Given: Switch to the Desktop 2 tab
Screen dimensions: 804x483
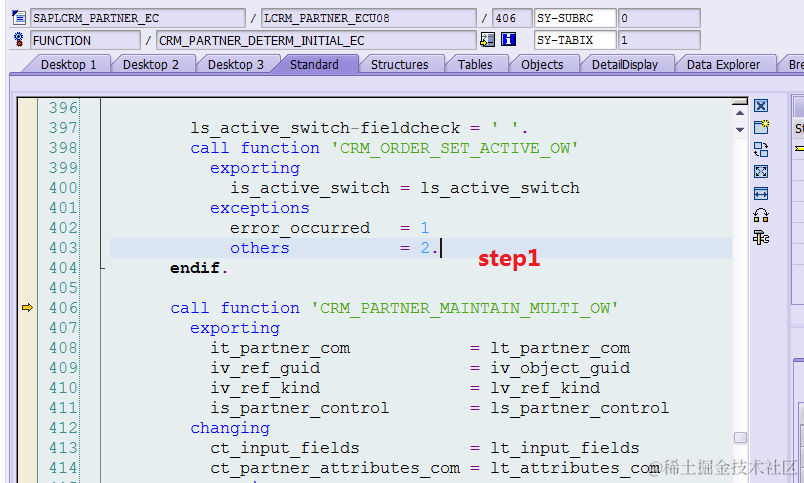Looking at the screenshot, I should (151, 65).
